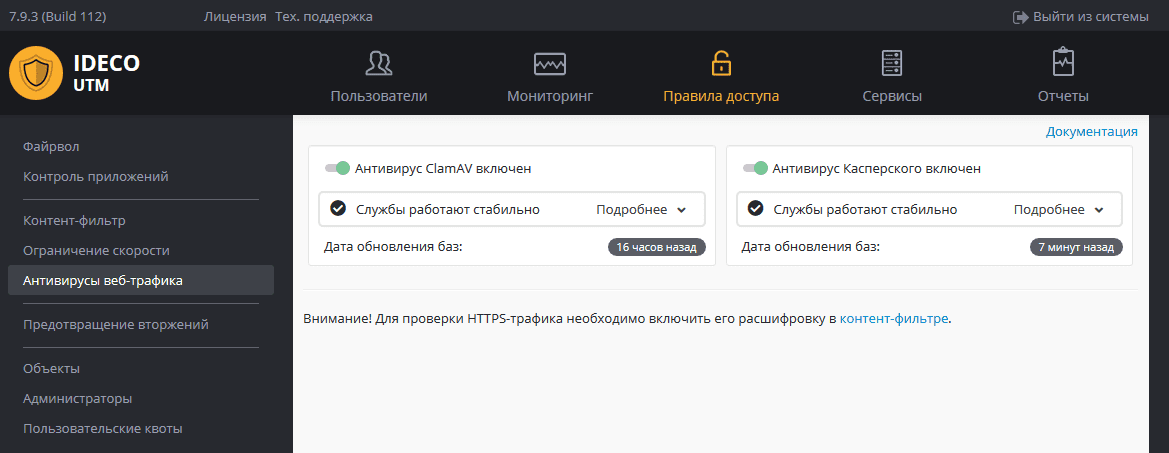Click the ClamAV services status checkmark icon

(x=338, y=209)
